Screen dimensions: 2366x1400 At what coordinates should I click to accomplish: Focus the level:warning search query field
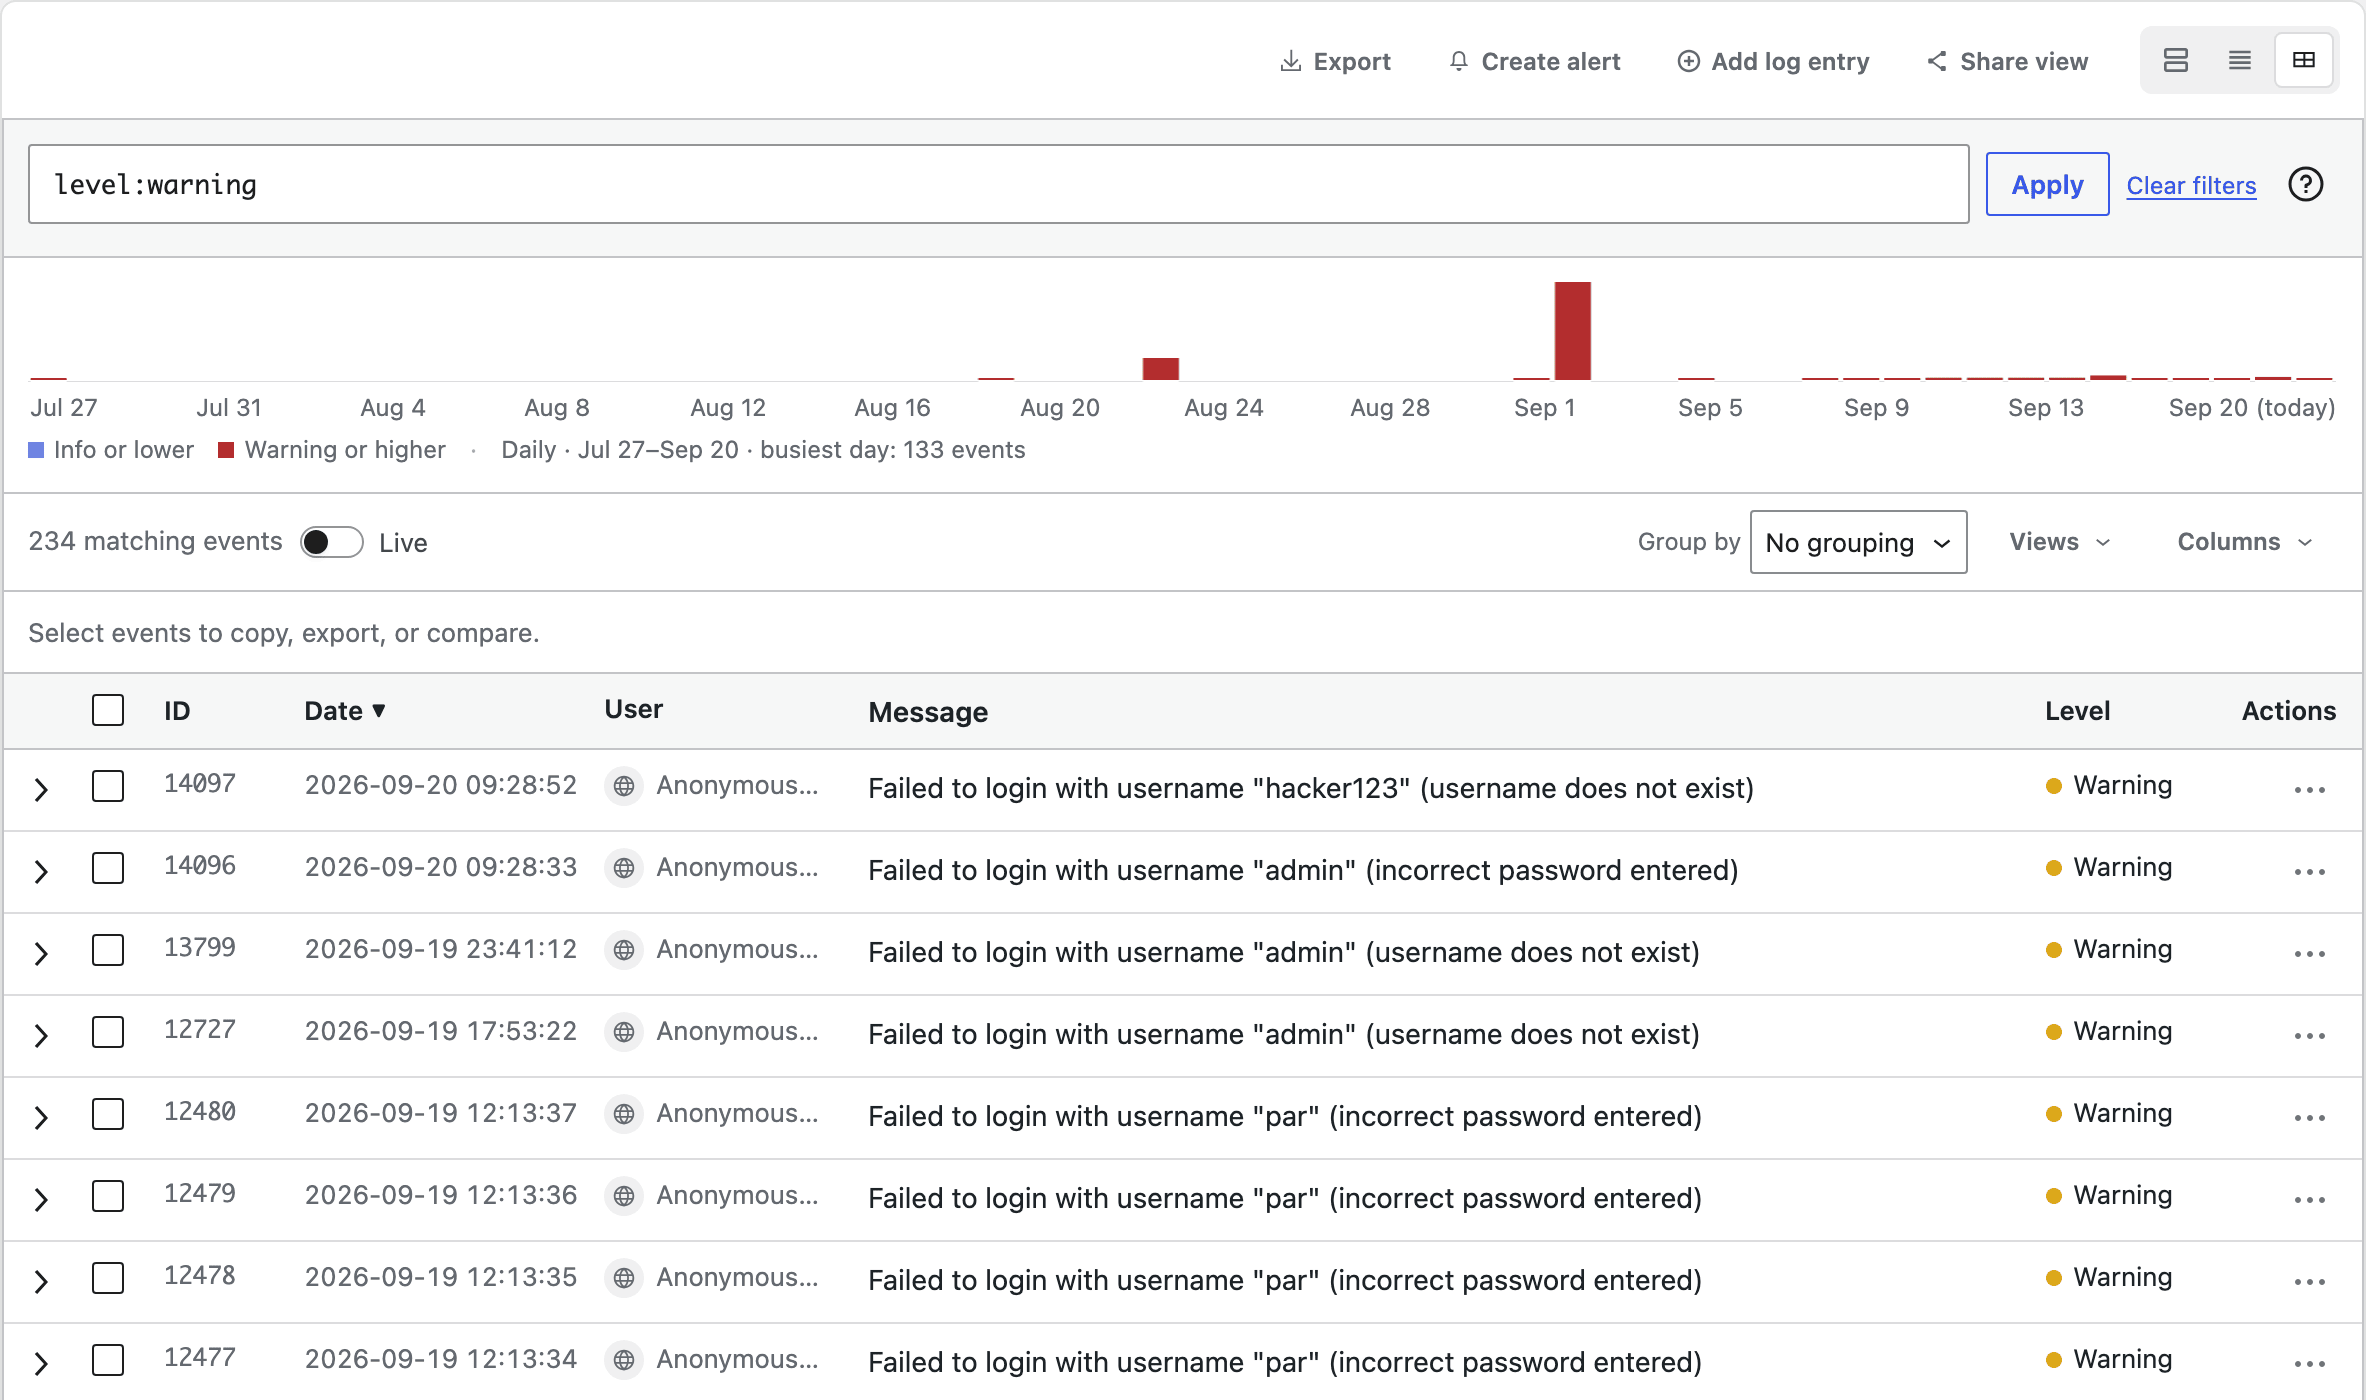(998, 184)
